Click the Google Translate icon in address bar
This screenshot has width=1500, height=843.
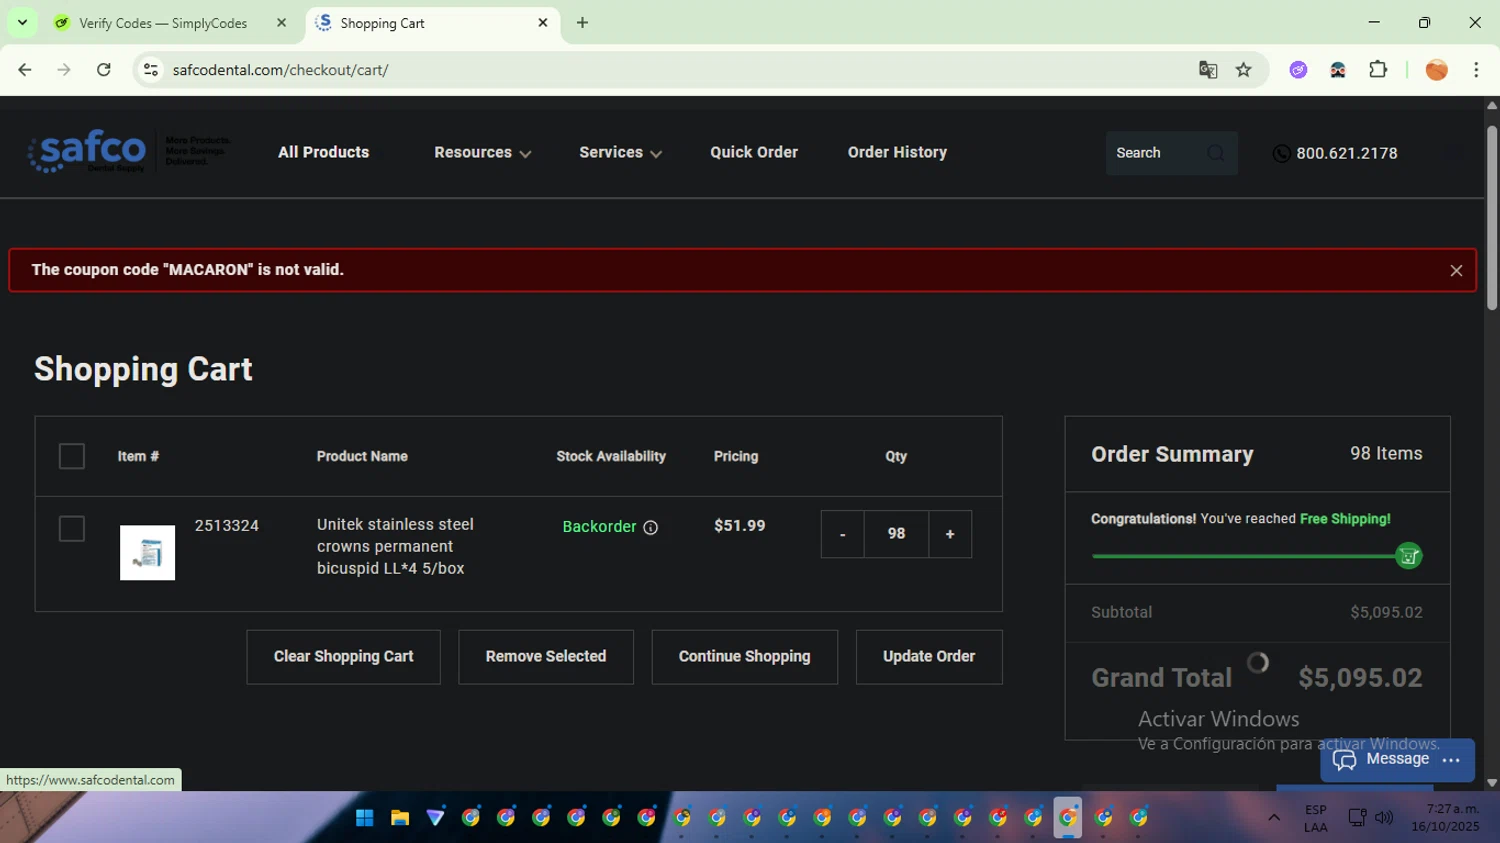click(1208, 70)
